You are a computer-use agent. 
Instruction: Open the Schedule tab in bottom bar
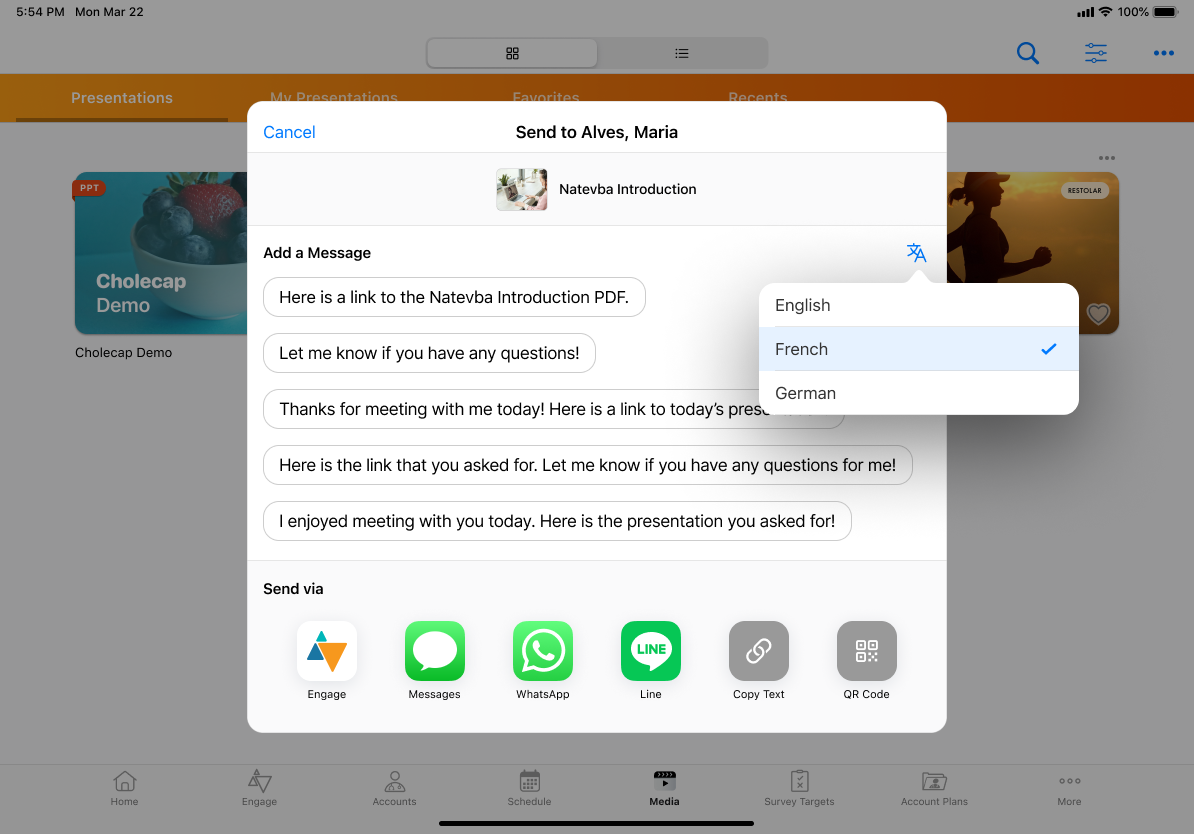[529, 788]
